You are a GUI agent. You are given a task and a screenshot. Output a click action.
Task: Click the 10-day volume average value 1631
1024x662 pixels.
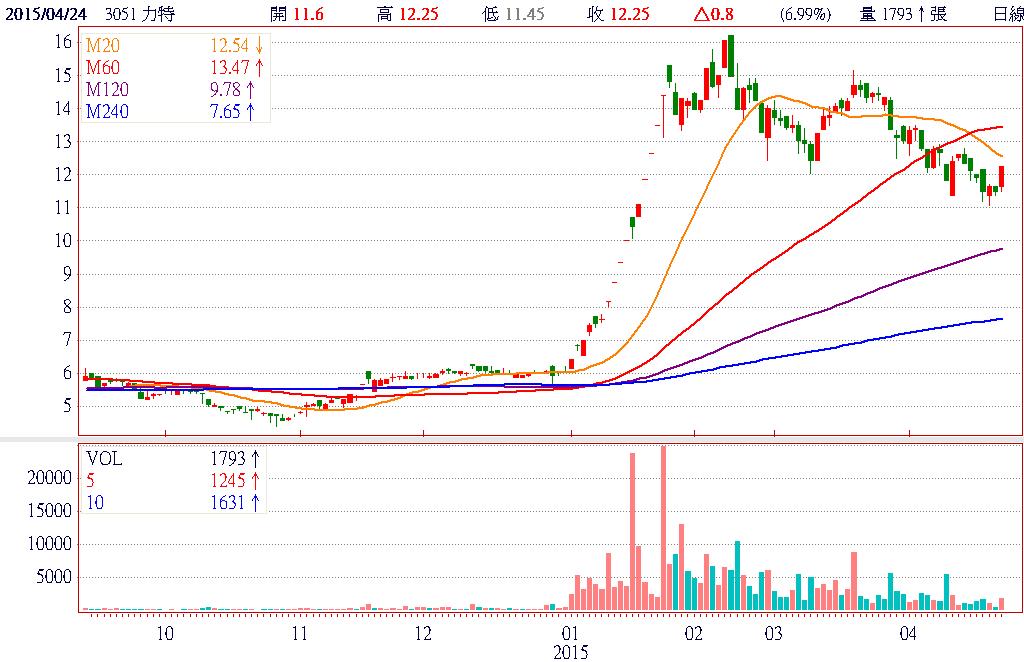(228, 502)
